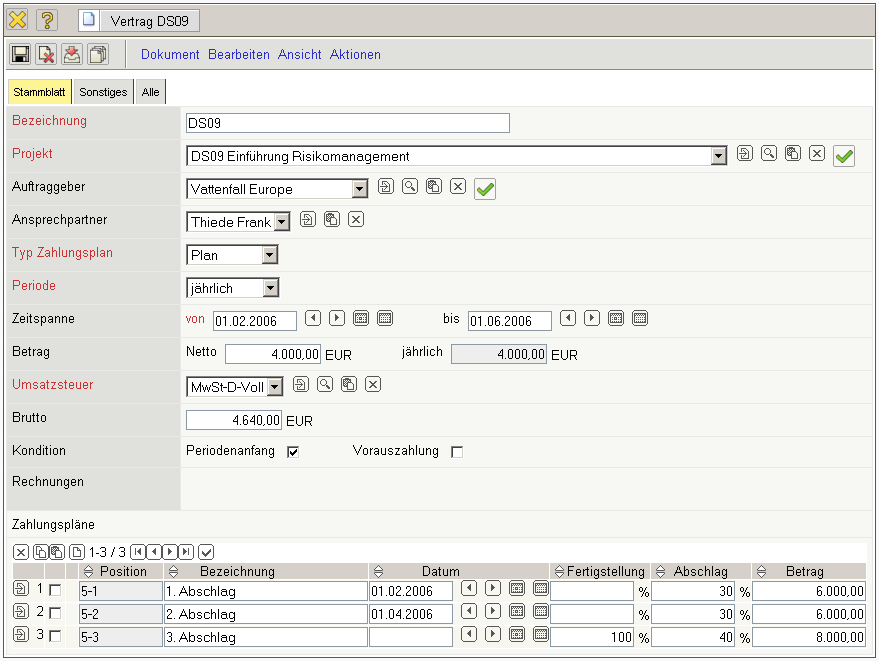This screenshot has width=879, height=661.
Task: Click into the Bezeichnung field containing DS09
Action: 347,123
